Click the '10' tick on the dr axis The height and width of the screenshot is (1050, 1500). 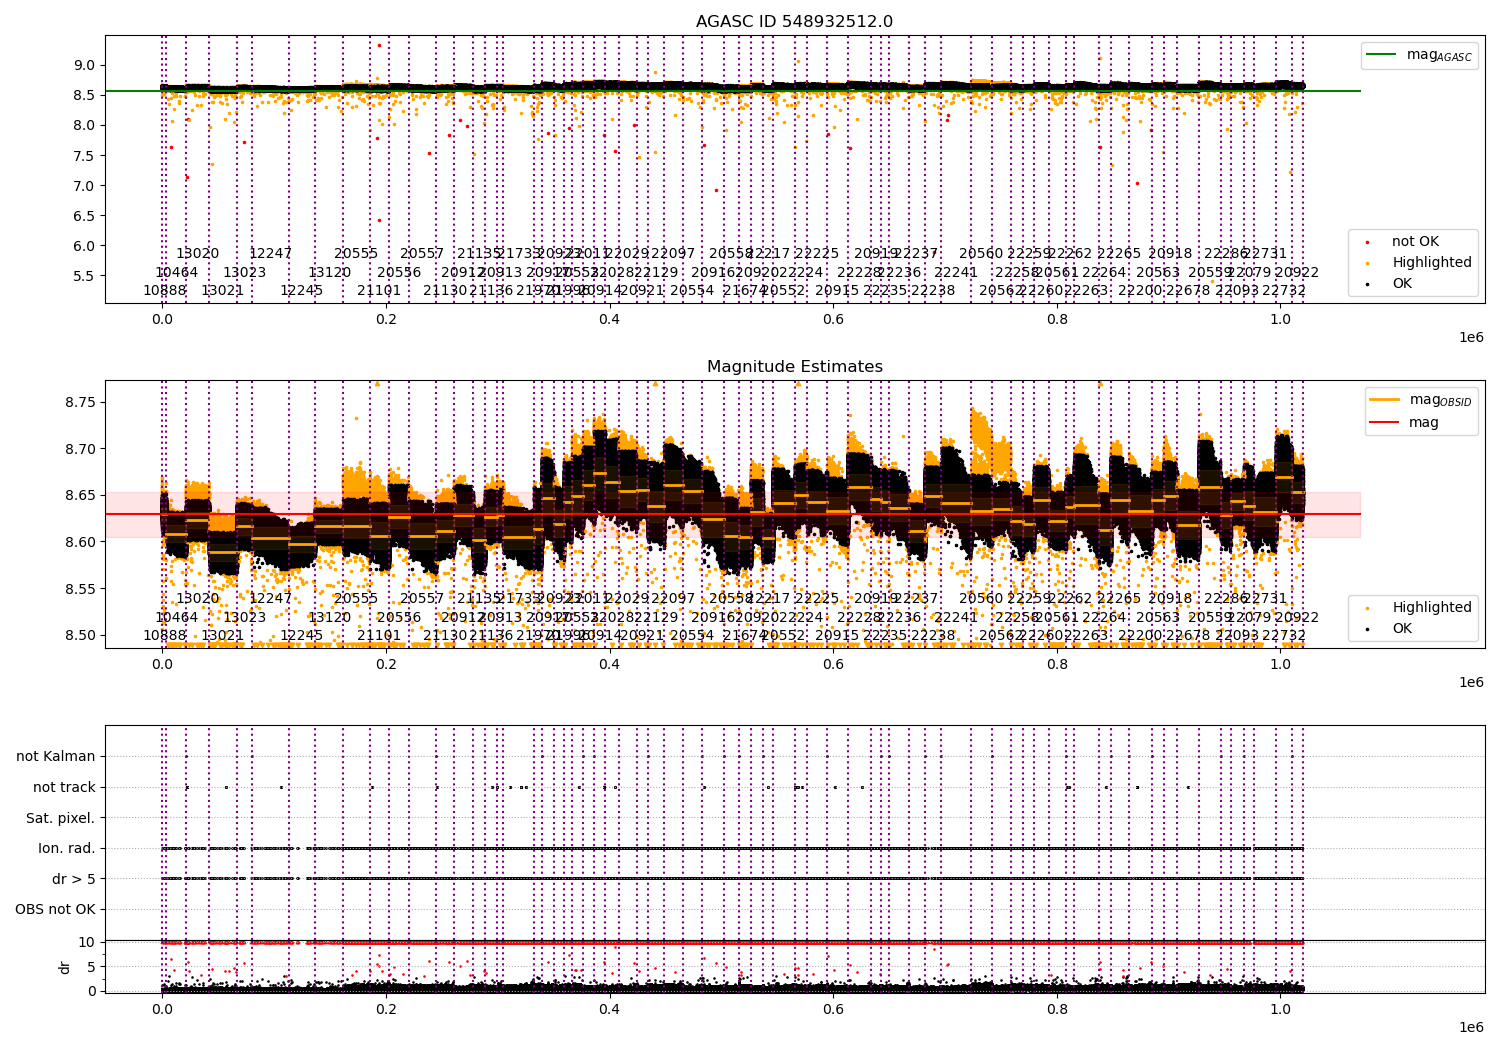coord(87,942)
